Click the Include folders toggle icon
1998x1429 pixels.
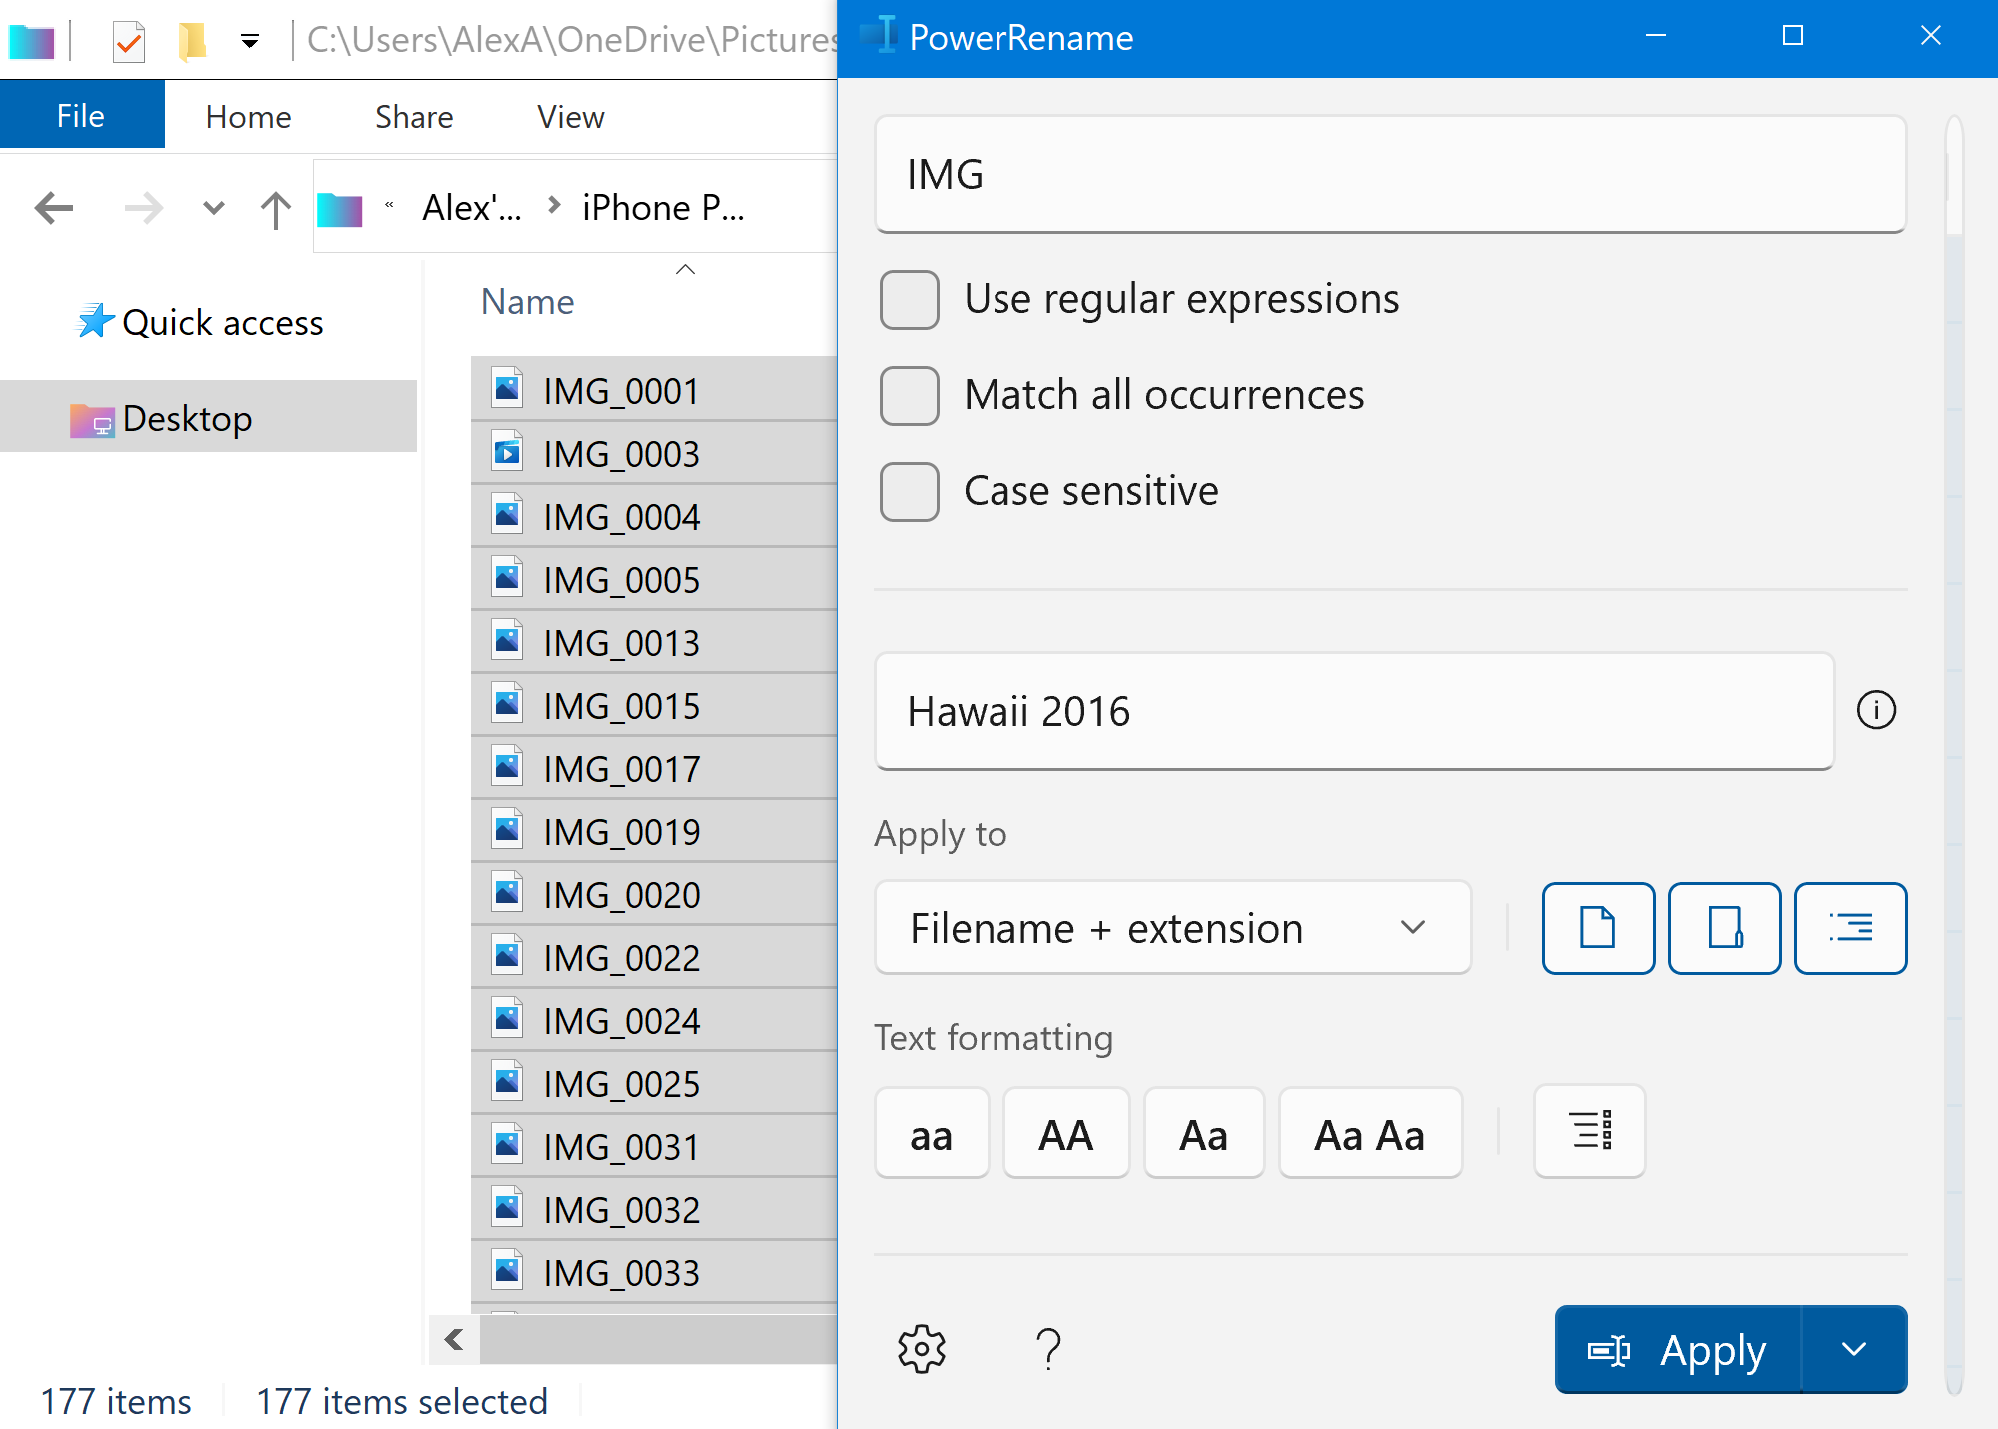point(1724,928)
